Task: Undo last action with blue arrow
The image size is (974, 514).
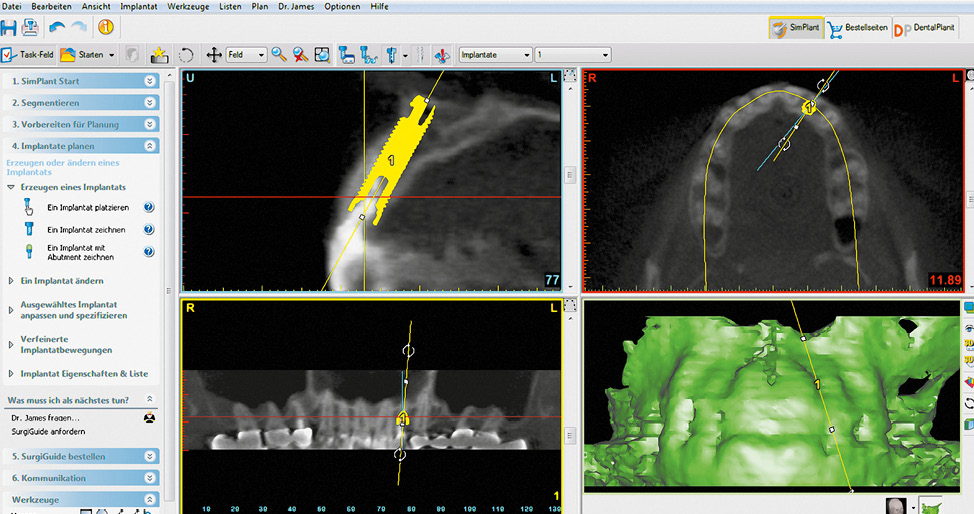Action: coord(56,27)
